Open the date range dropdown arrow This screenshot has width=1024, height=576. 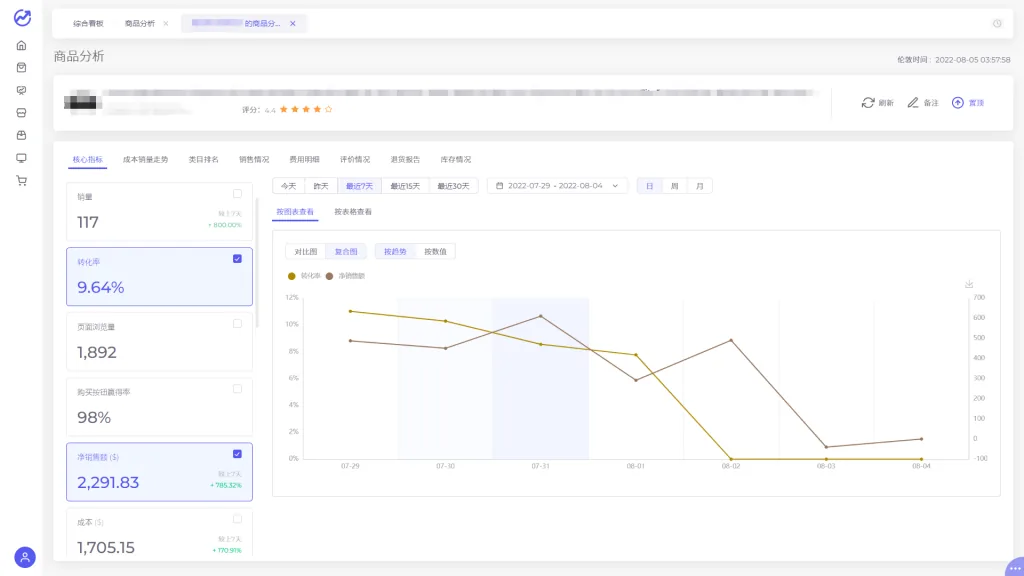click(615, 186)
